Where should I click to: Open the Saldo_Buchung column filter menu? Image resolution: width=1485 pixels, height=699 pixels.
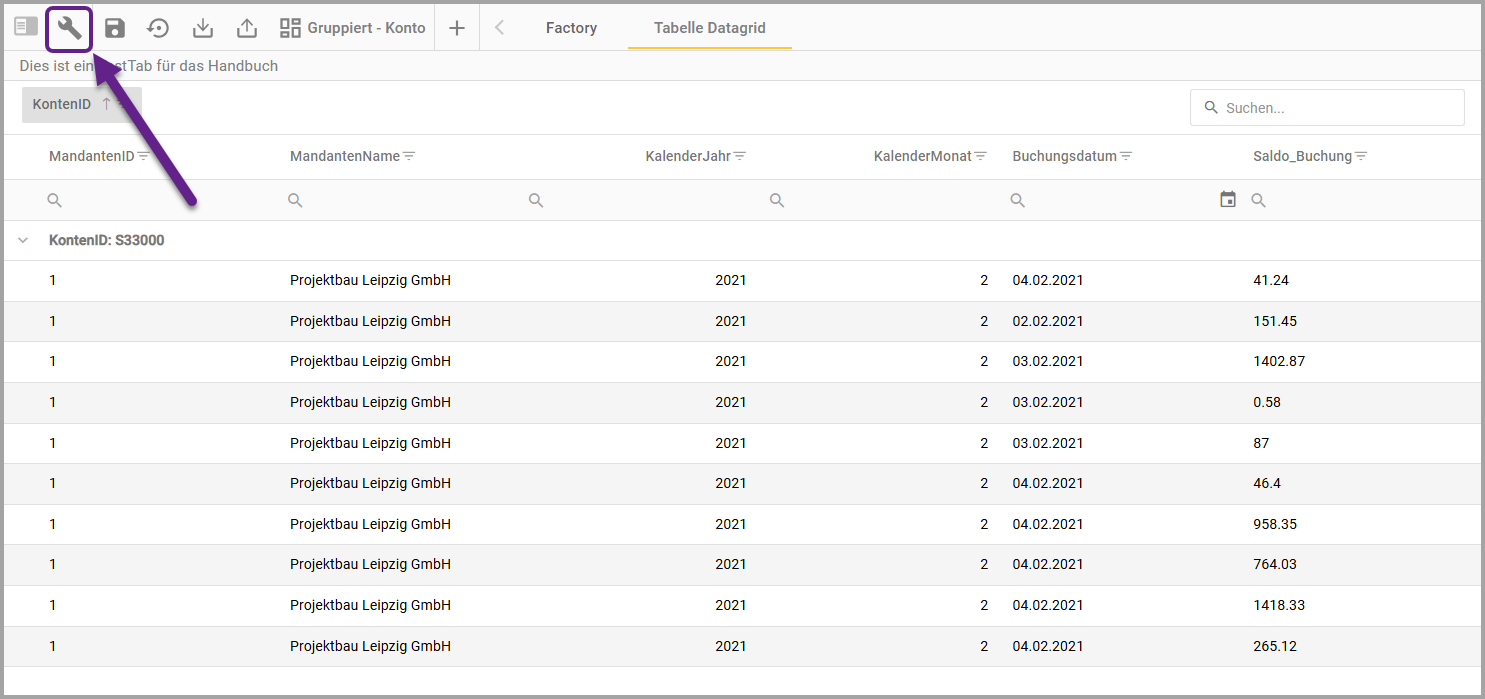tap(1361, 157)
